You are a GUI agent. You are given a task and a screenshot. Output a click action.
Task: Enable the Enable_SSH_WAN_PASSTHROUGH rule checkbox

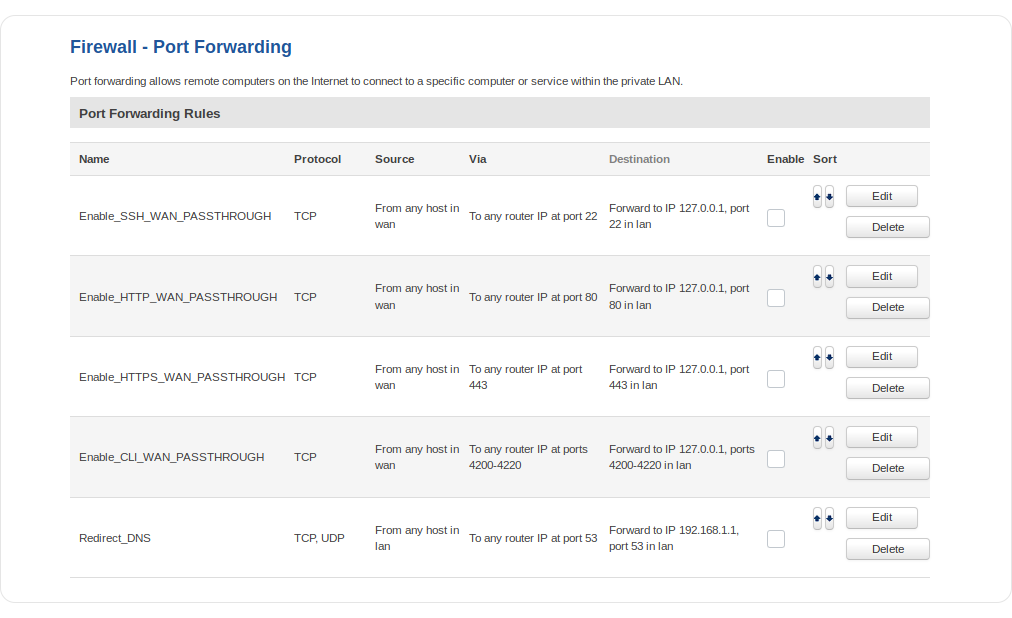(x=776, y=218)
